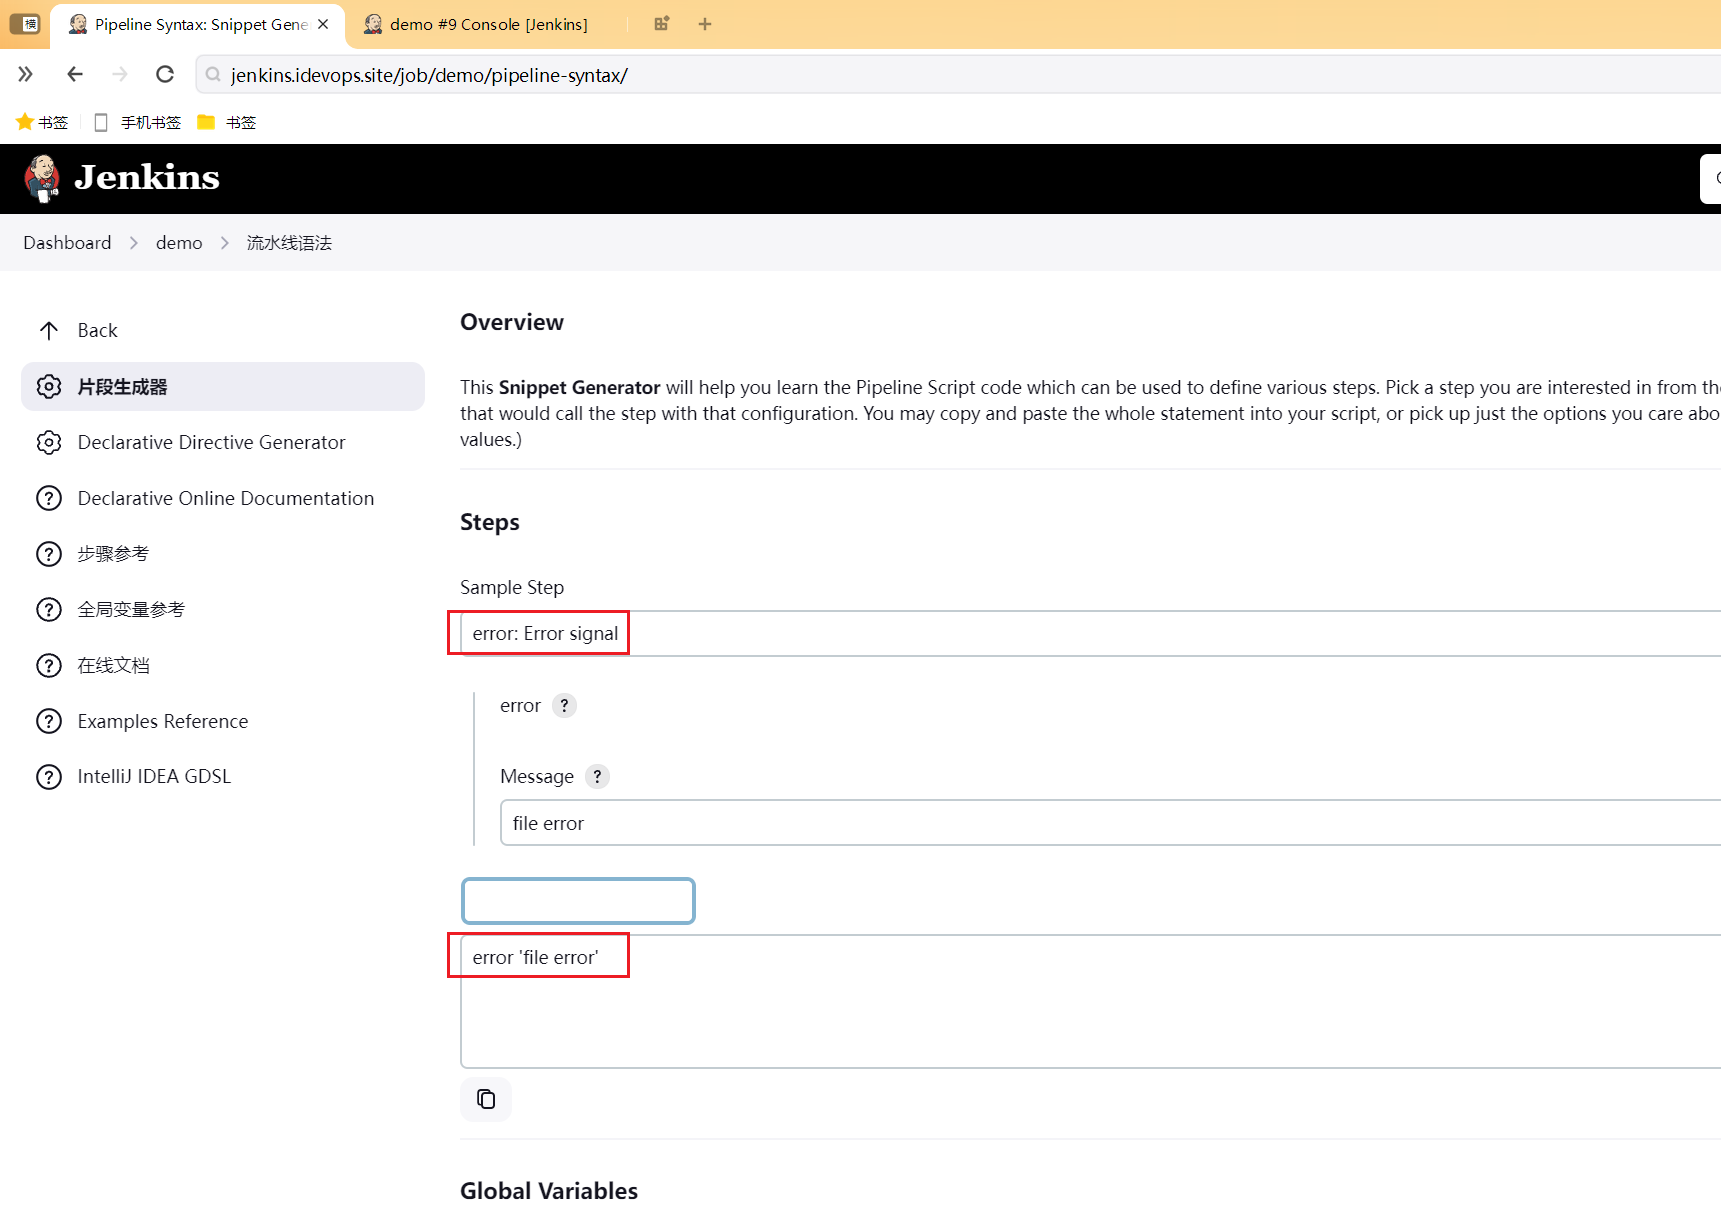Click the blank generate pipeline script button
Viewport: 1721px width, 1212px height.
(x=578, y=901)
